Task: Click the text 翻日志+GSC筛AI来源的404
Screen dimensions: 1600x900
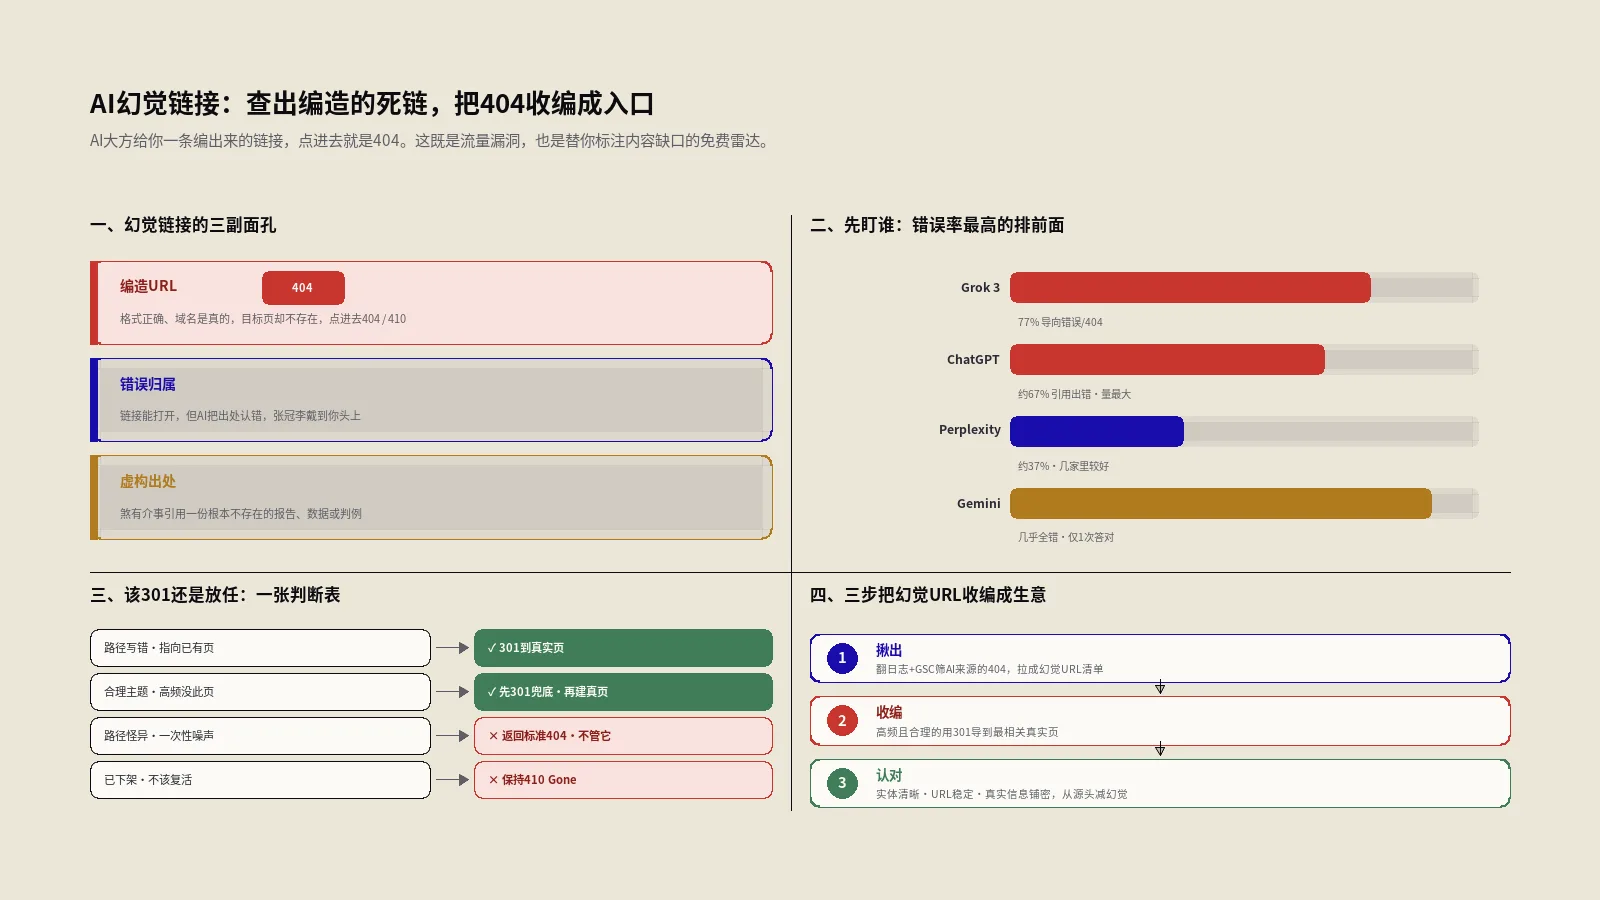Action: point(989,670)
